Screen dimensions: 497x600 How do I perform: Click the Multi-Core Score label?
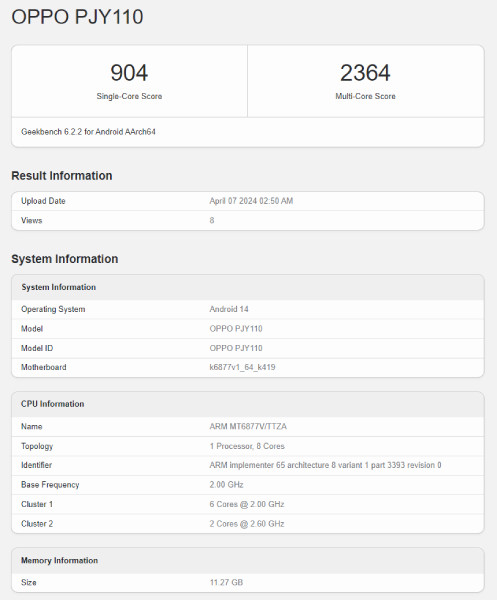365,96
